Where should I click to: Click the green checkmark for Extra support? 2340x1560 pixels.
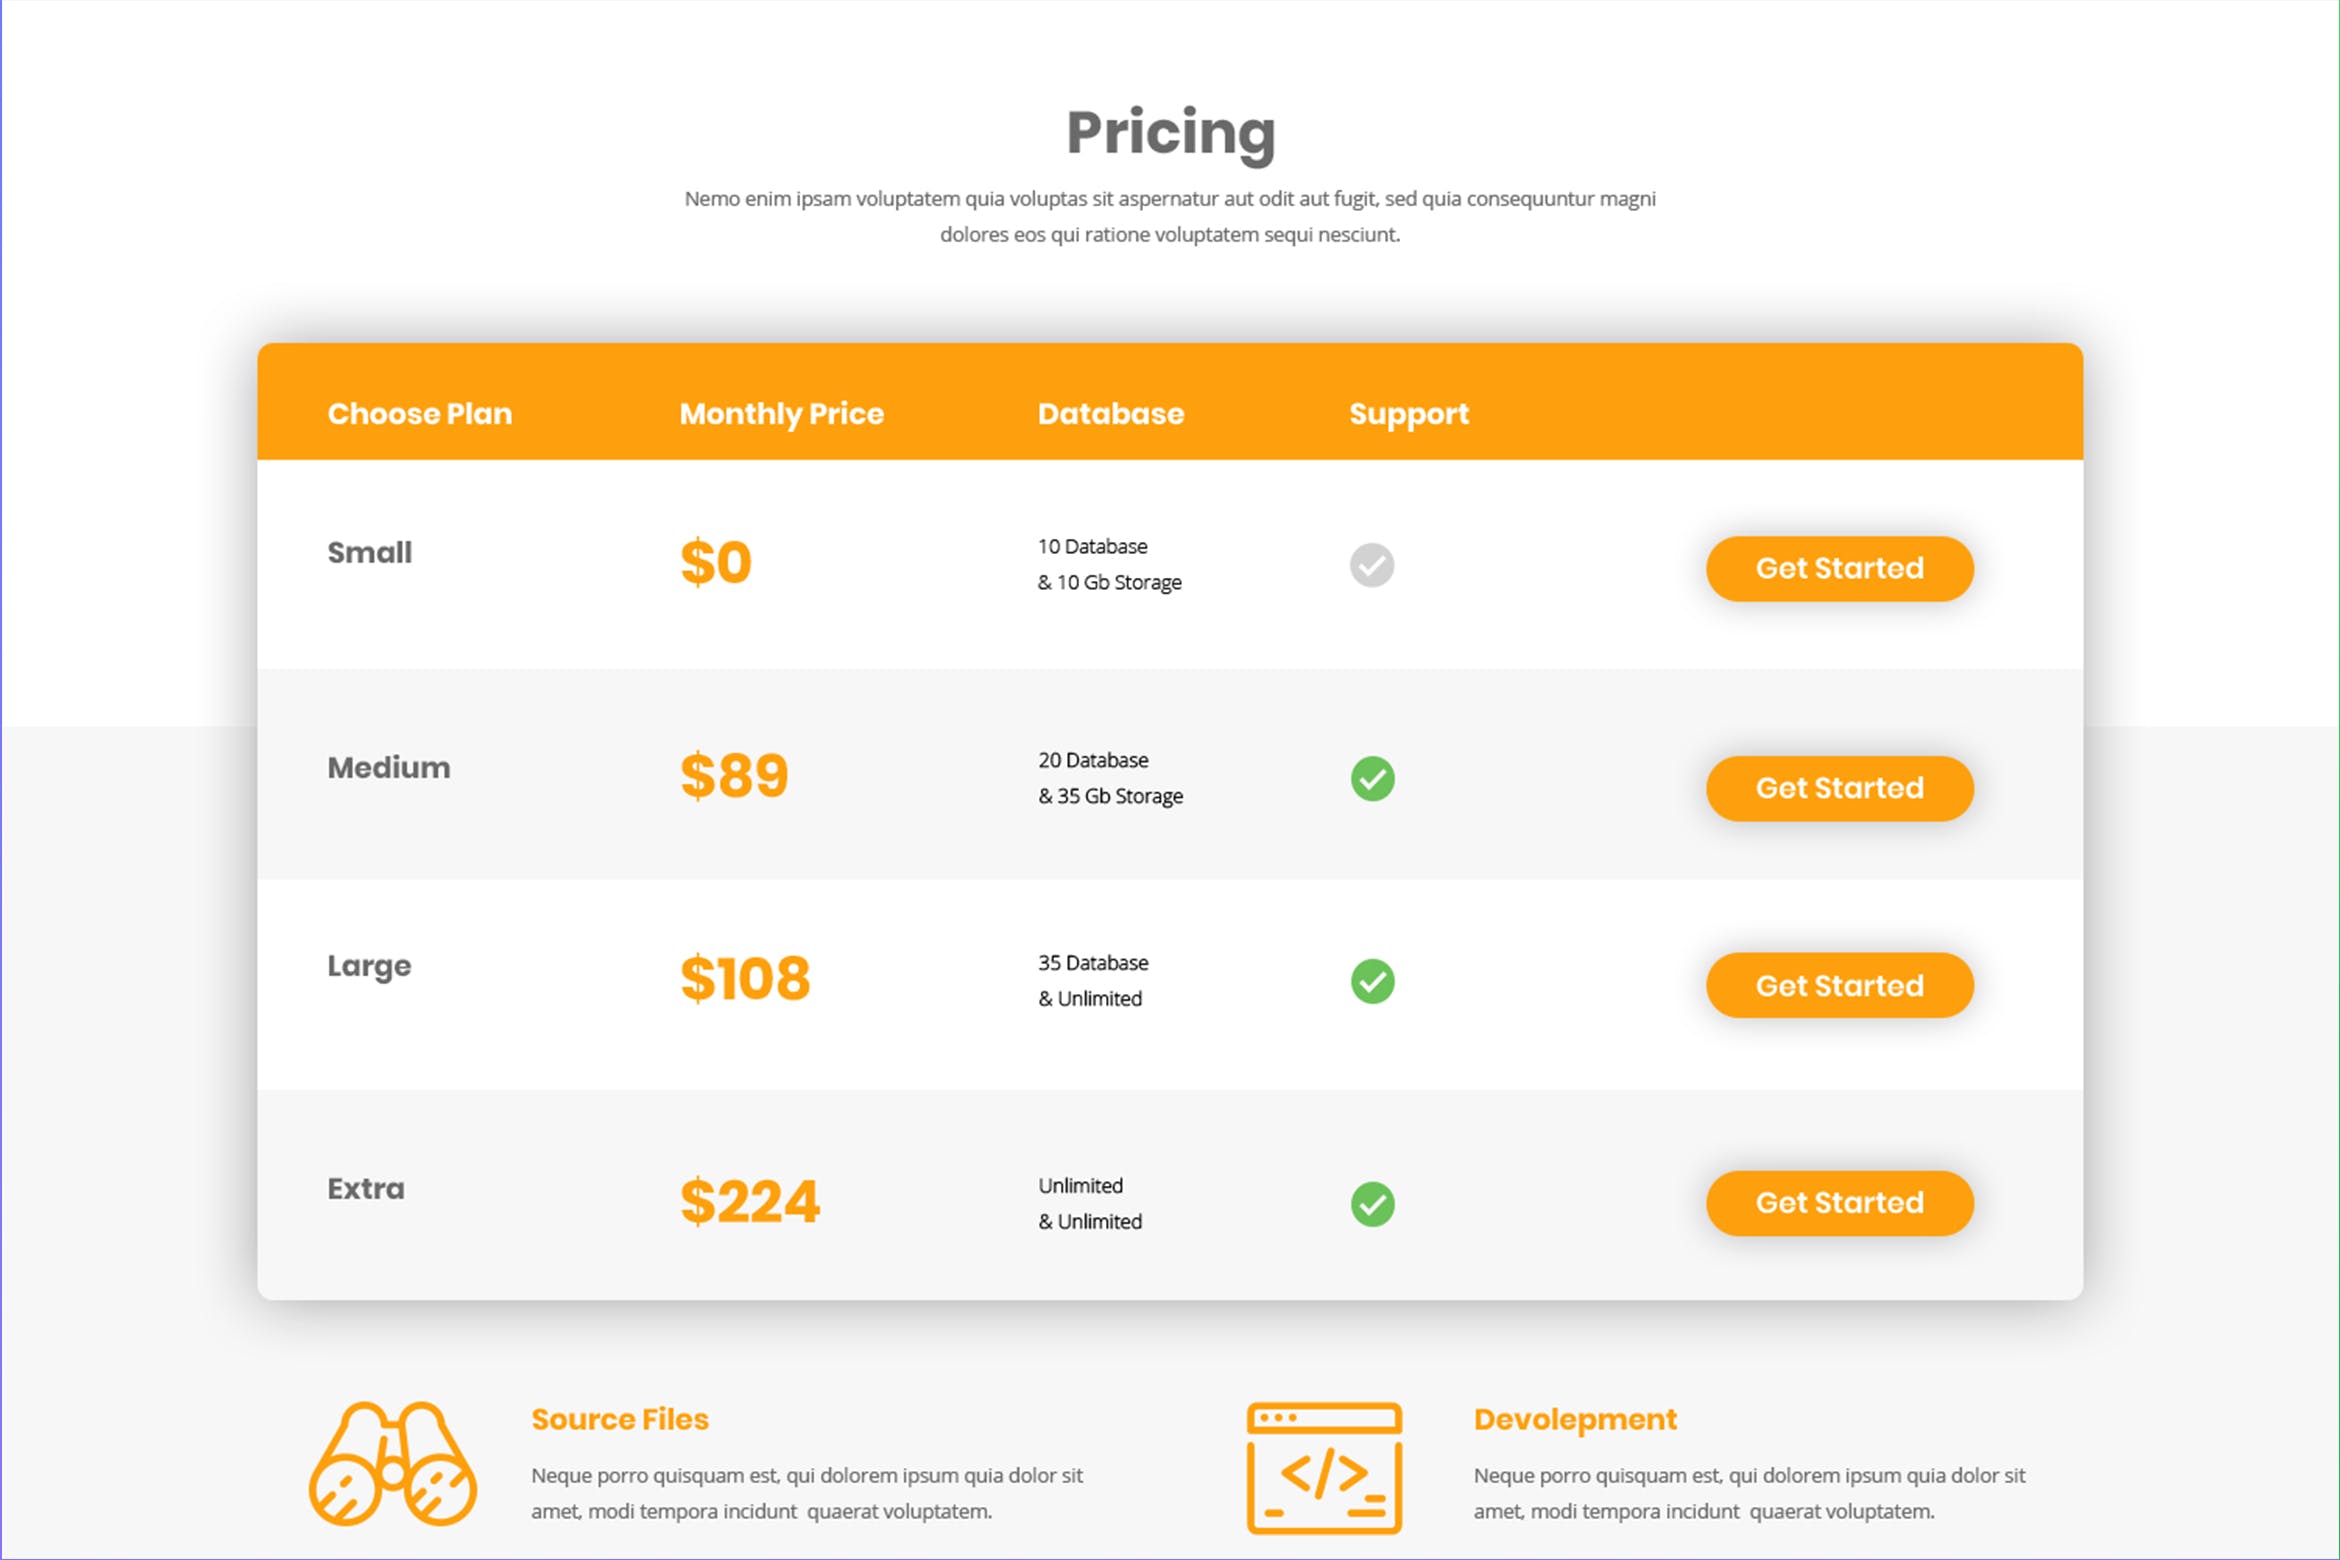tap(1372, 1203)
